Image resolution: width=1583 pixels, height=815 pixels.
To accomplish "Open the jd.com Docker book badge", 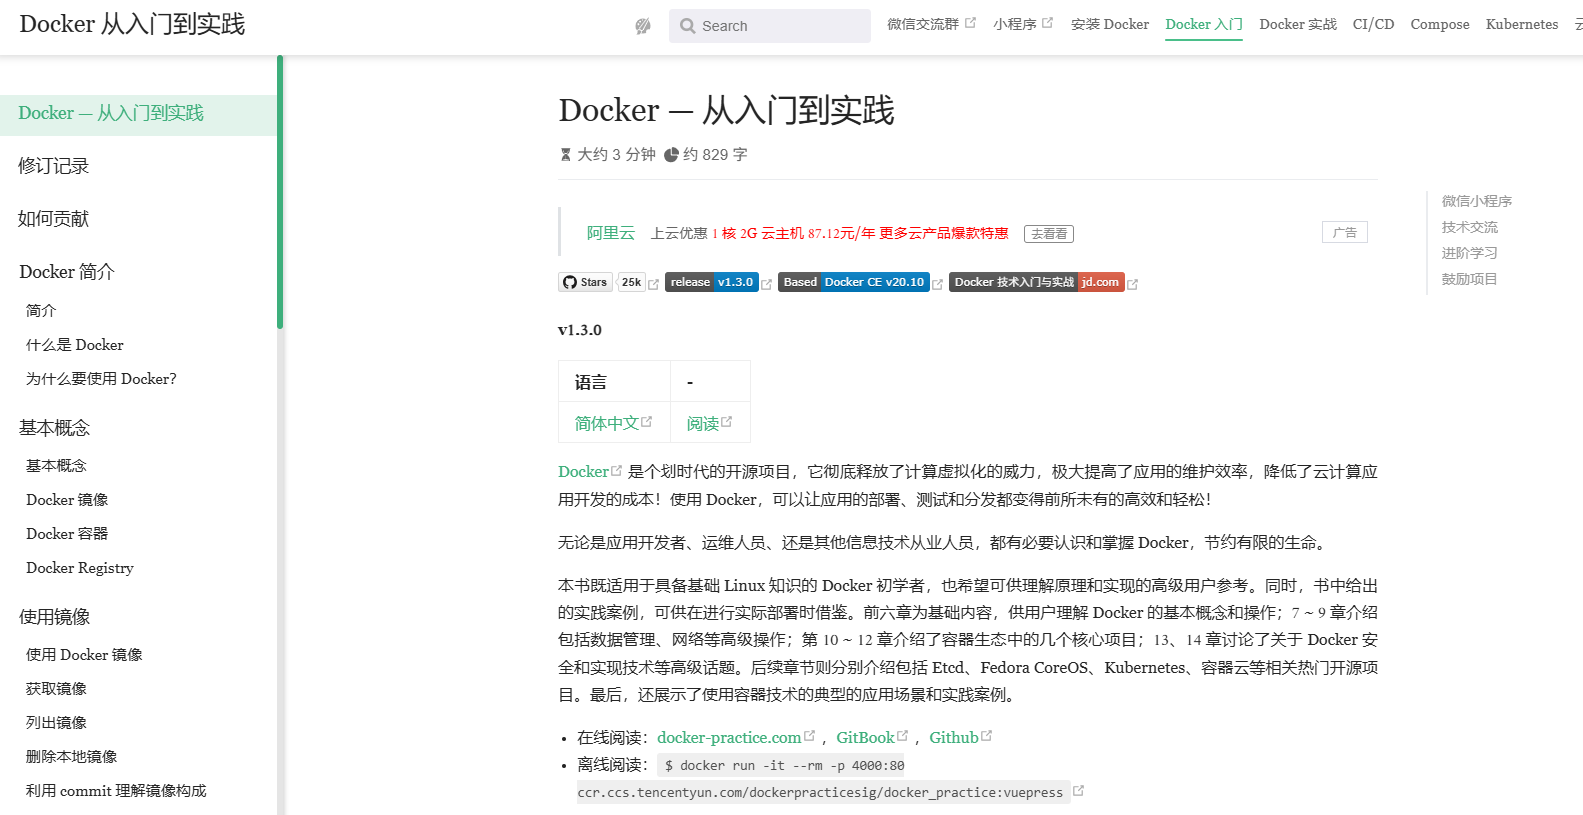I will coord(1037,282).
